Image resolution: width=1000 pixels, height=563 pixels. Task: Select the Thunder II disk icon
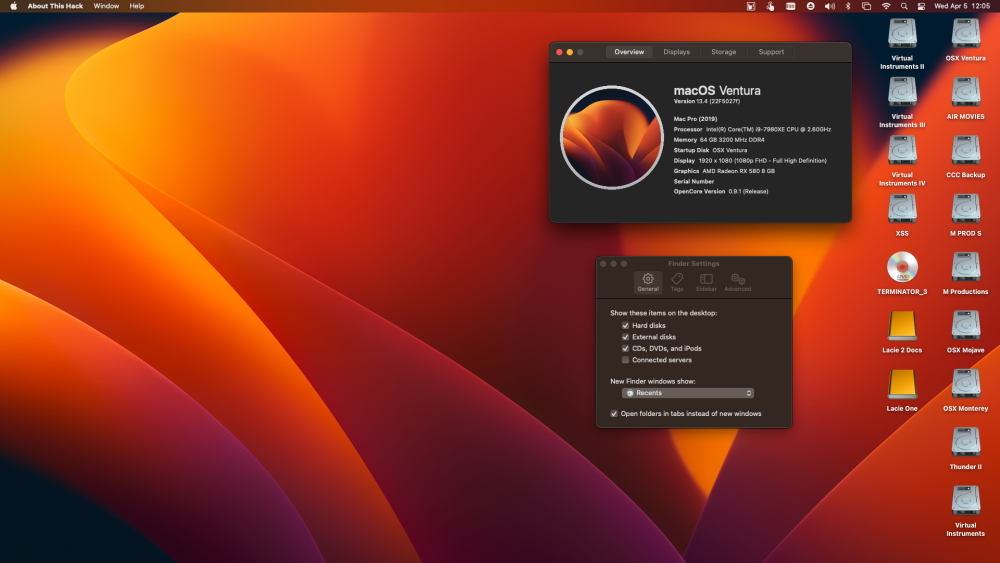[x=966, y=442]
